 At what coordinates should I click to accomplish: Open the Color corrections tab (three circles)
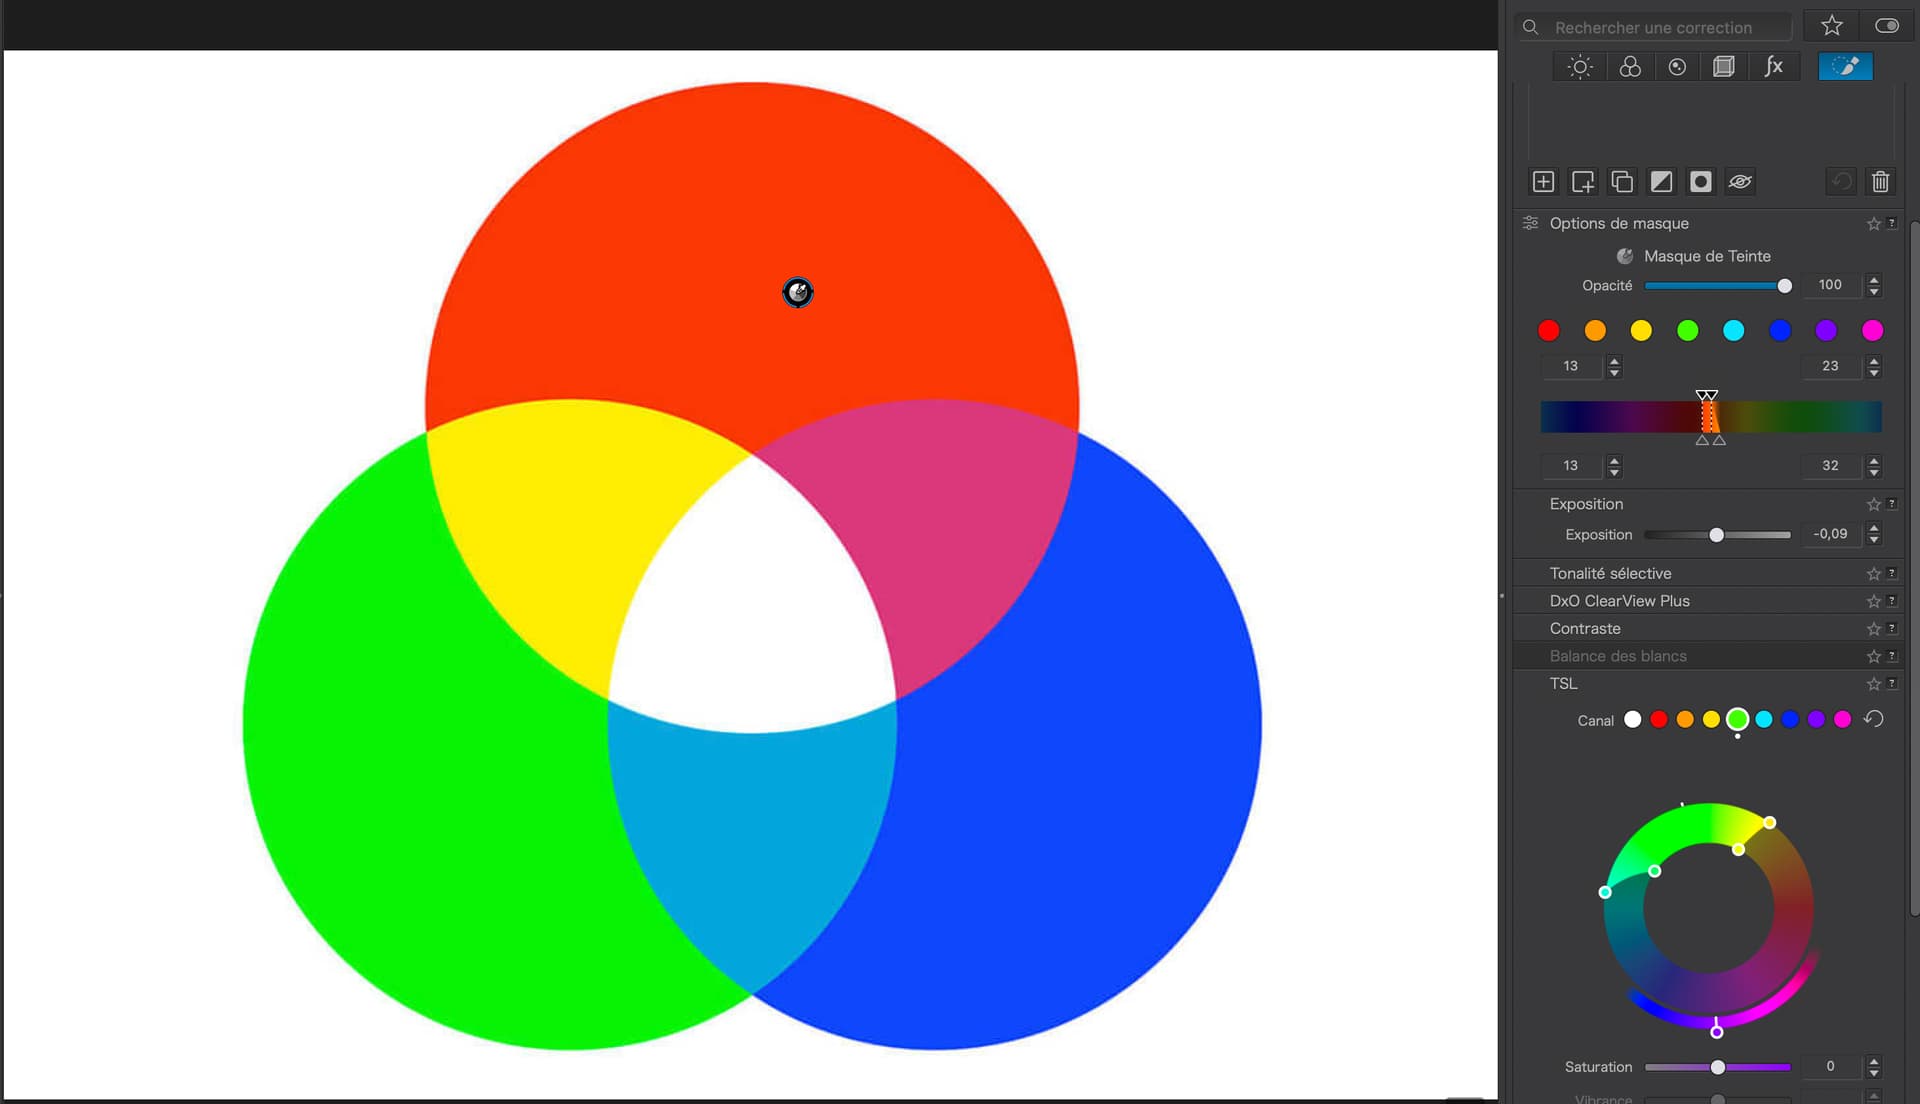[x=1630, y=67]
